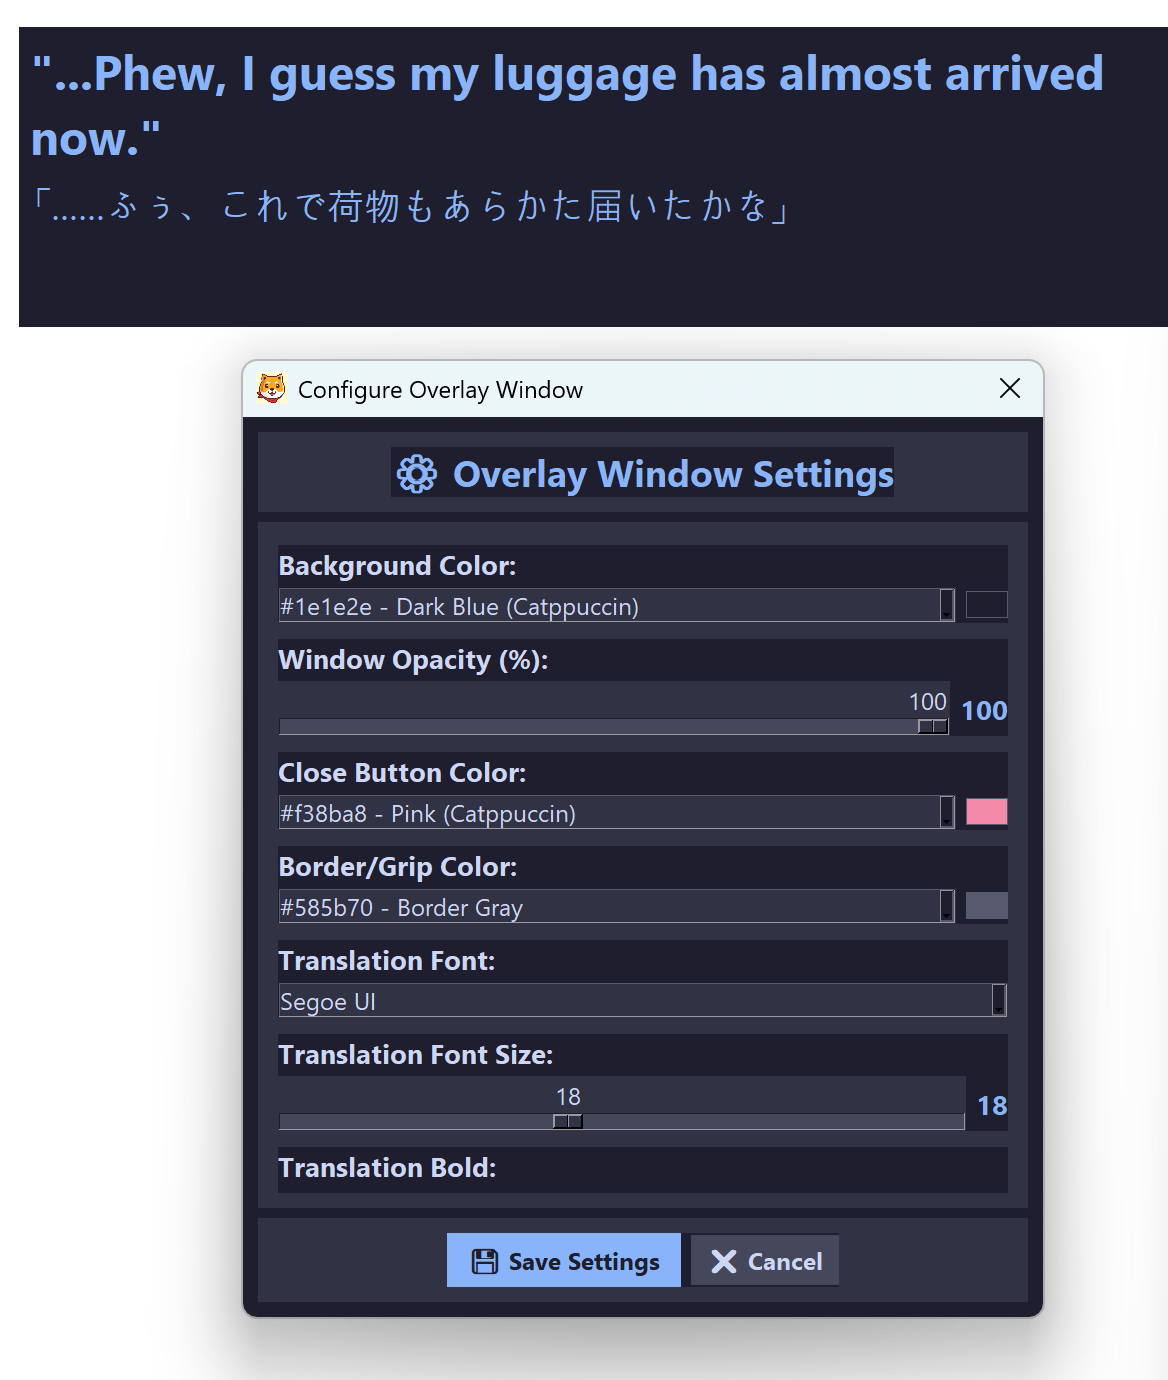
Task: Click the gear icon beside Overlay Window Settings
Action: tap(416, 474)
